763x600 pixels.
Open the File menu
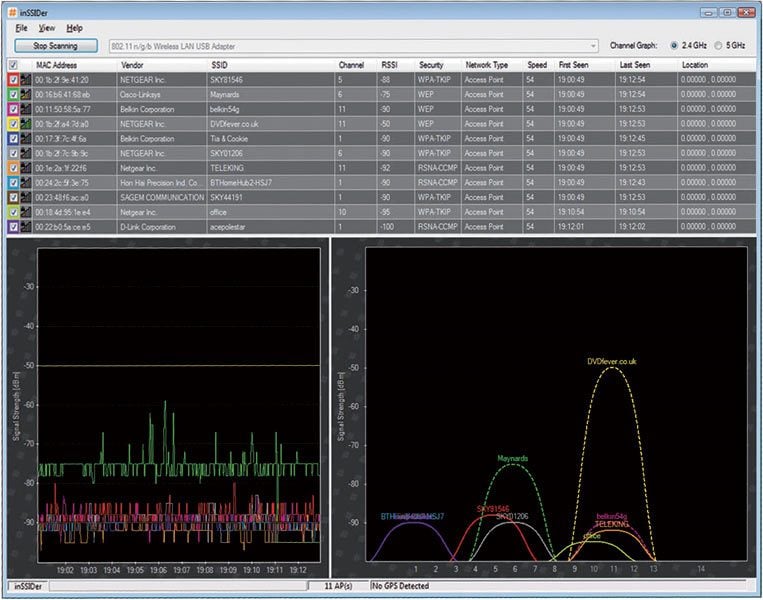21,28
